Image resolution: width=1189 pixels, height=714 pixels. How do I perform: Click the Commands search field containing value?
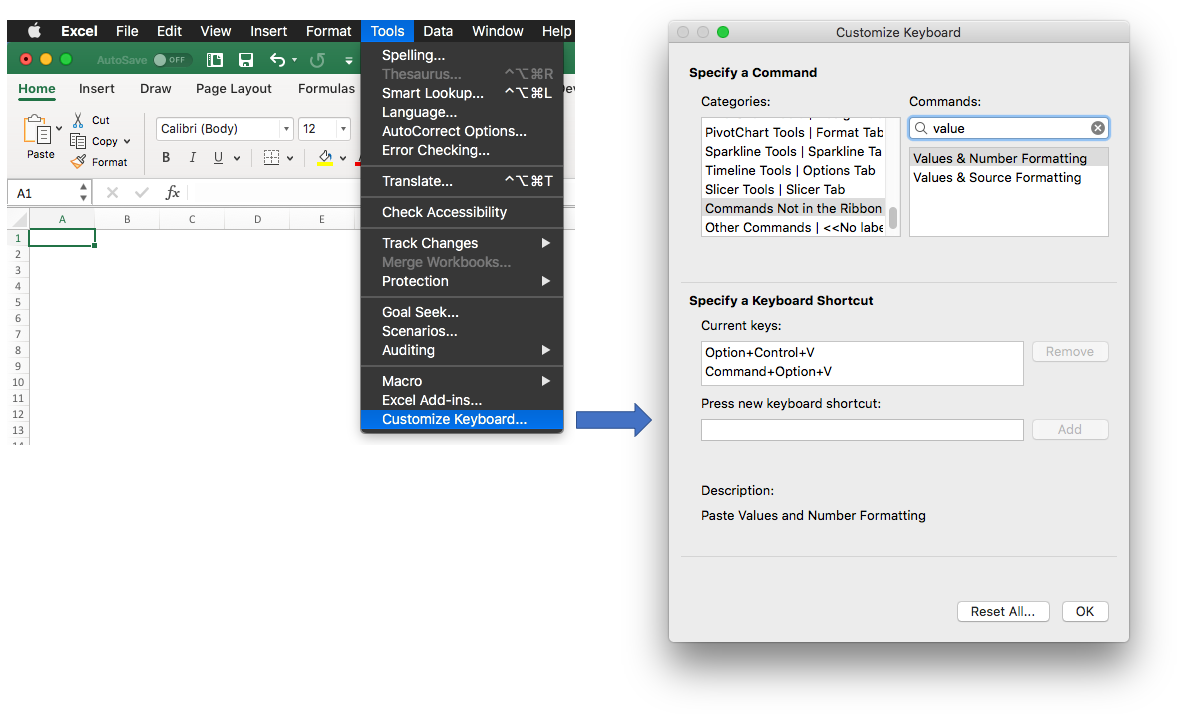(1009, 128)
